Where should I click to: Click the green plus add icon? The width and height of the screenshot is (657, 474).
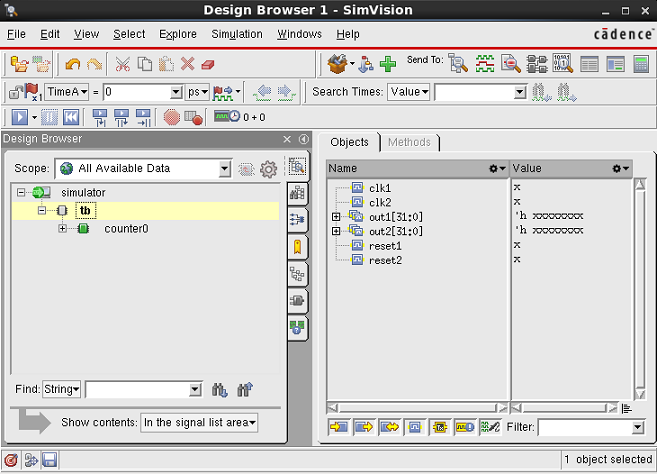pos(388,64)
